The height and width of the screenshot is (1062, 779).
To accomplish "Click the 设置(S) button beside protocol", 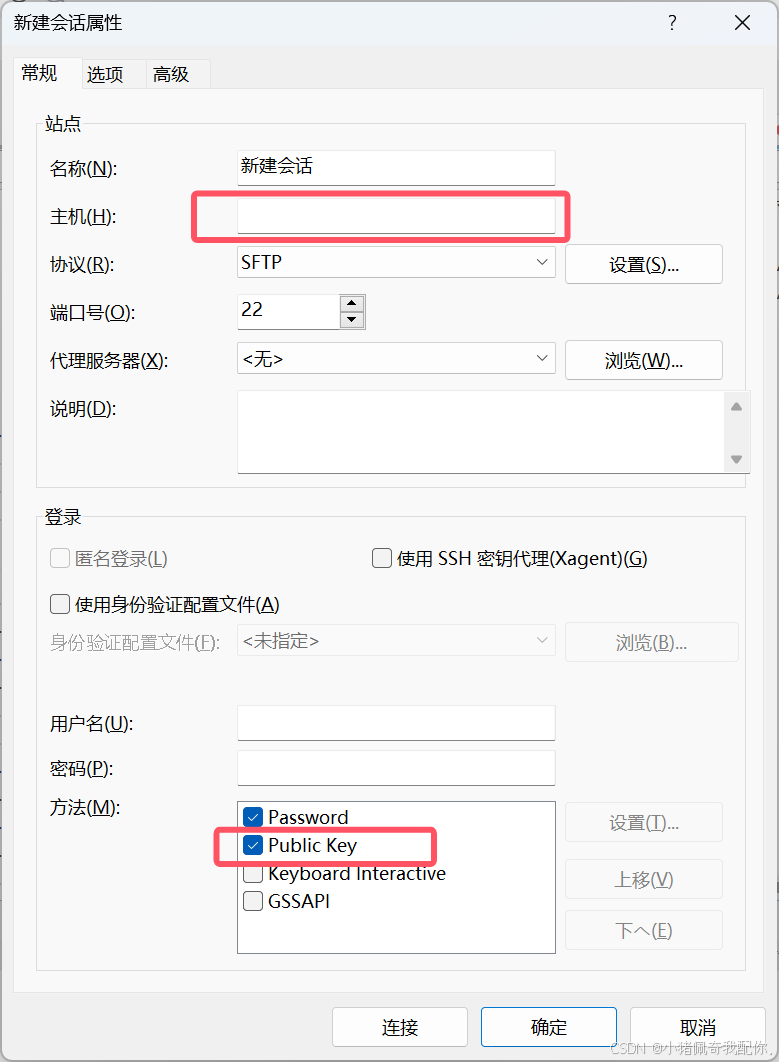I will click(643, 264).
